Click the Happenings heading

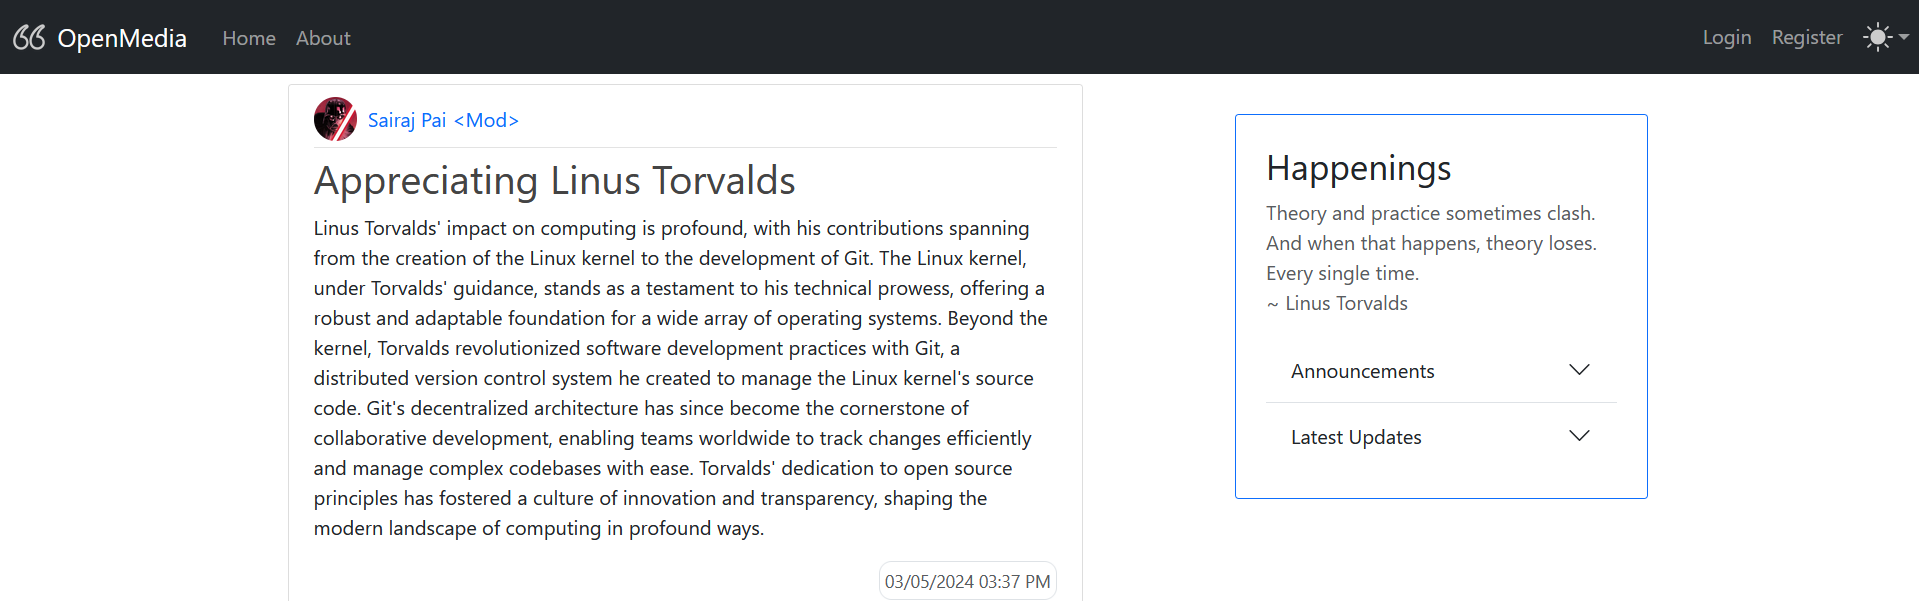tap(1358, 168)
